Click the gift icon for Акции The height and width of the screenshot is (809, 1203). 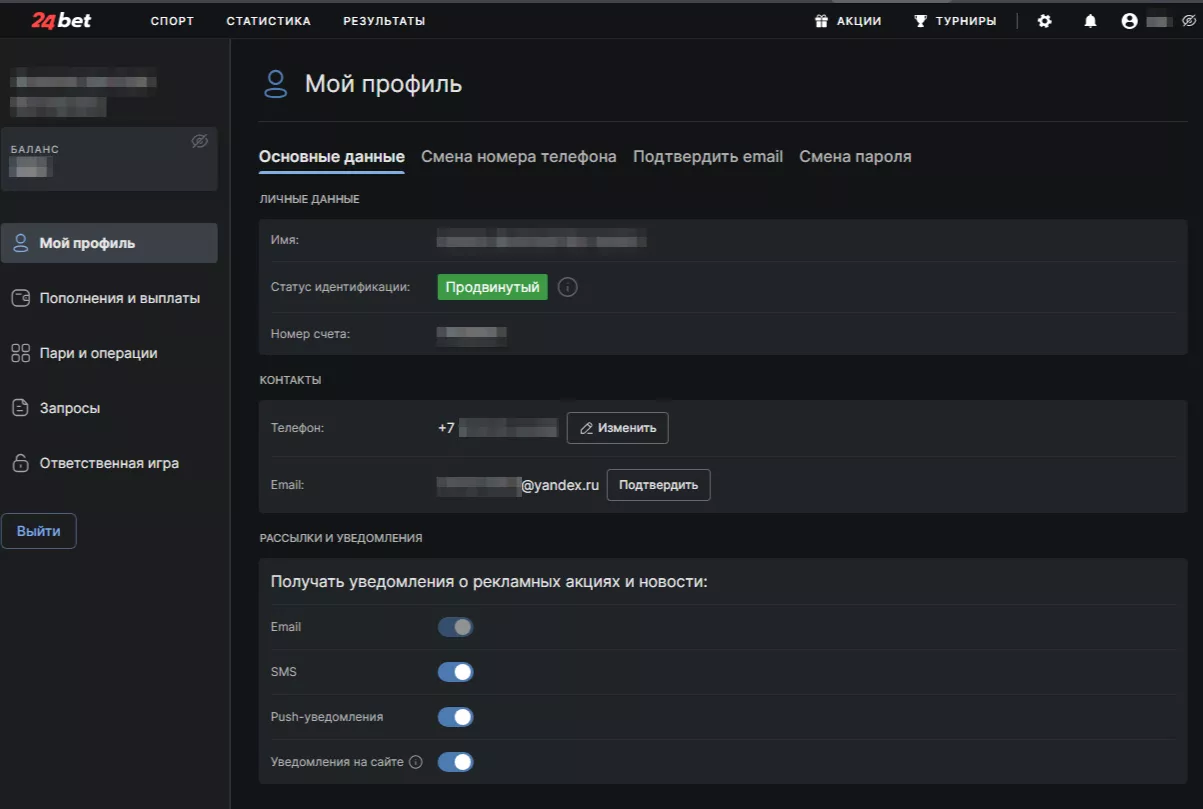pos(822,21)
